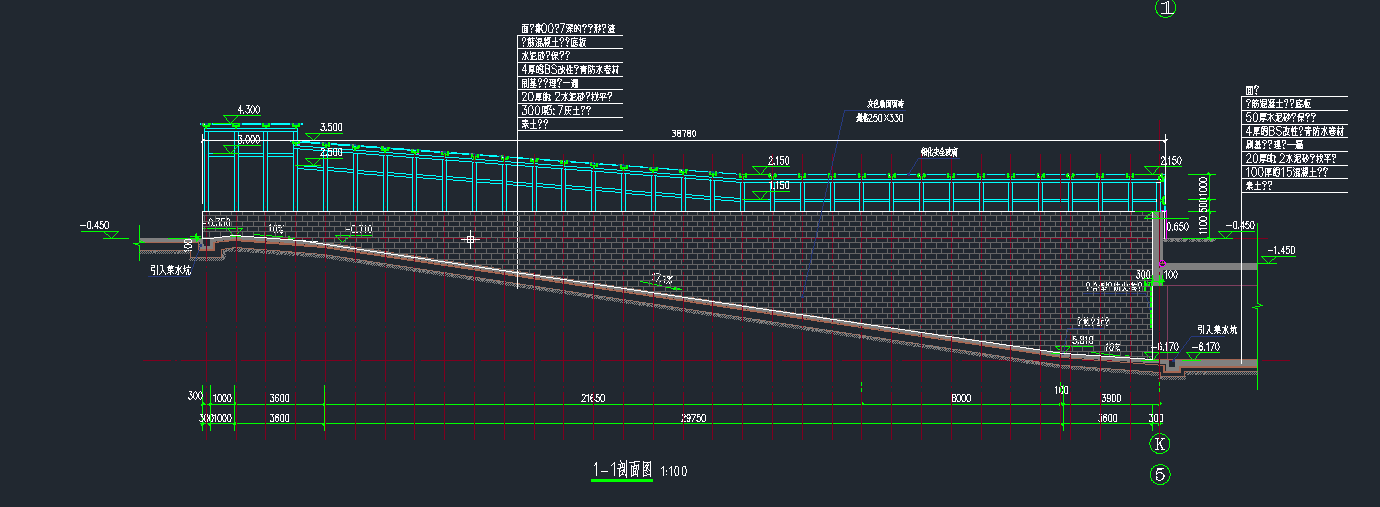Click the 1.150 elevation label
1380x507 pixels.
pos(778,185)
